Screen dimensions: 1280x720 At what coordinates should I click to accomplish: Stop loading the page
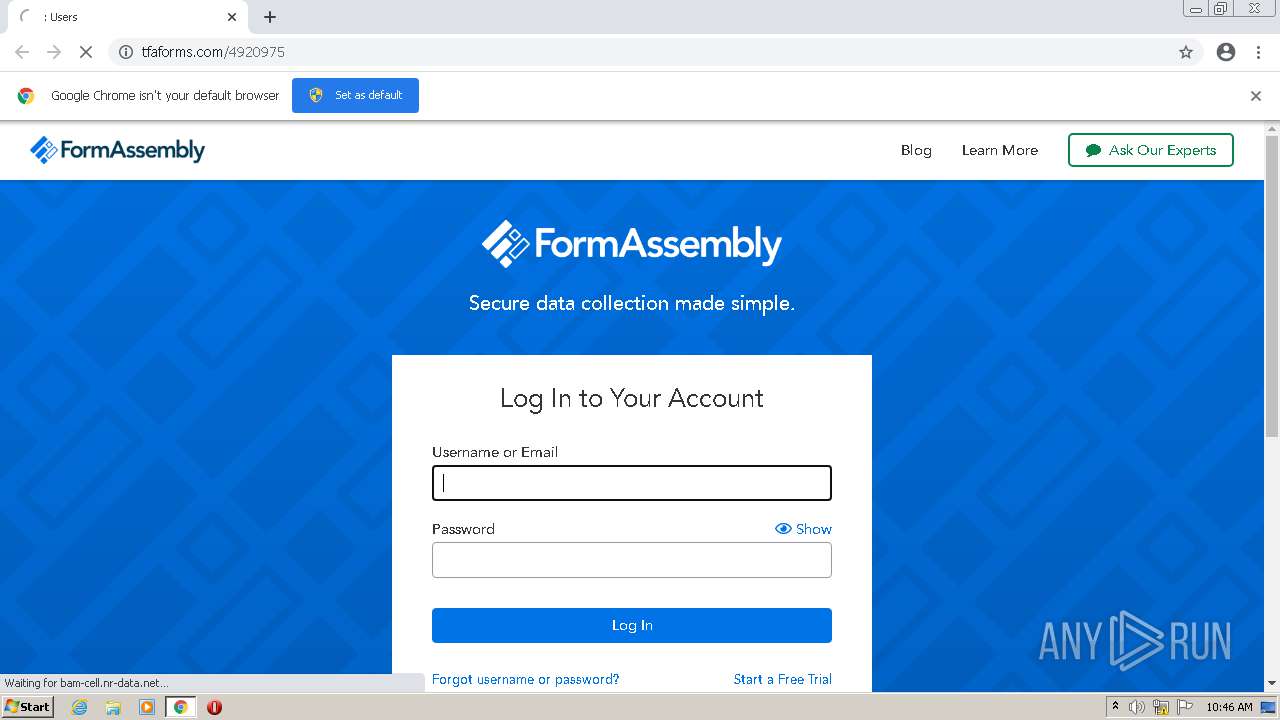pyautogui.click(x=86, y=52)
